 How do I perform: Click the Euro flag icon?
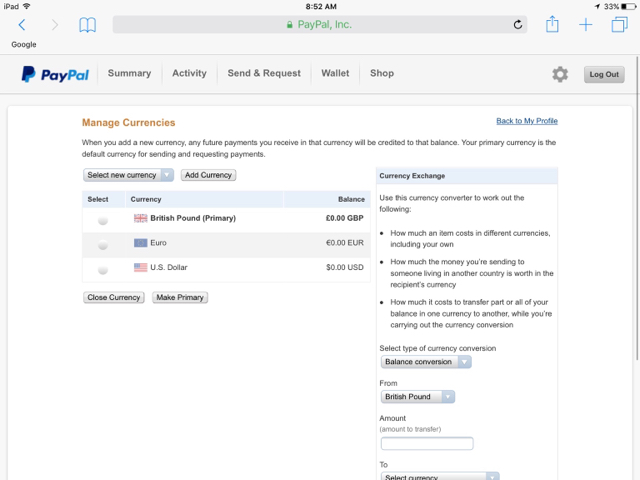[140, 243]
